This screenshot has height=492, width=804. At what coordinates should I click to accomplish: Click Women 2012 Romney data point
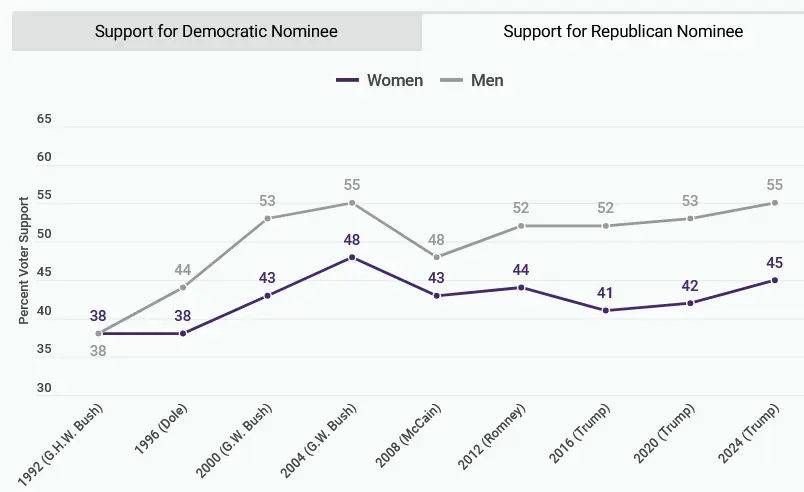tap(521, 287)
